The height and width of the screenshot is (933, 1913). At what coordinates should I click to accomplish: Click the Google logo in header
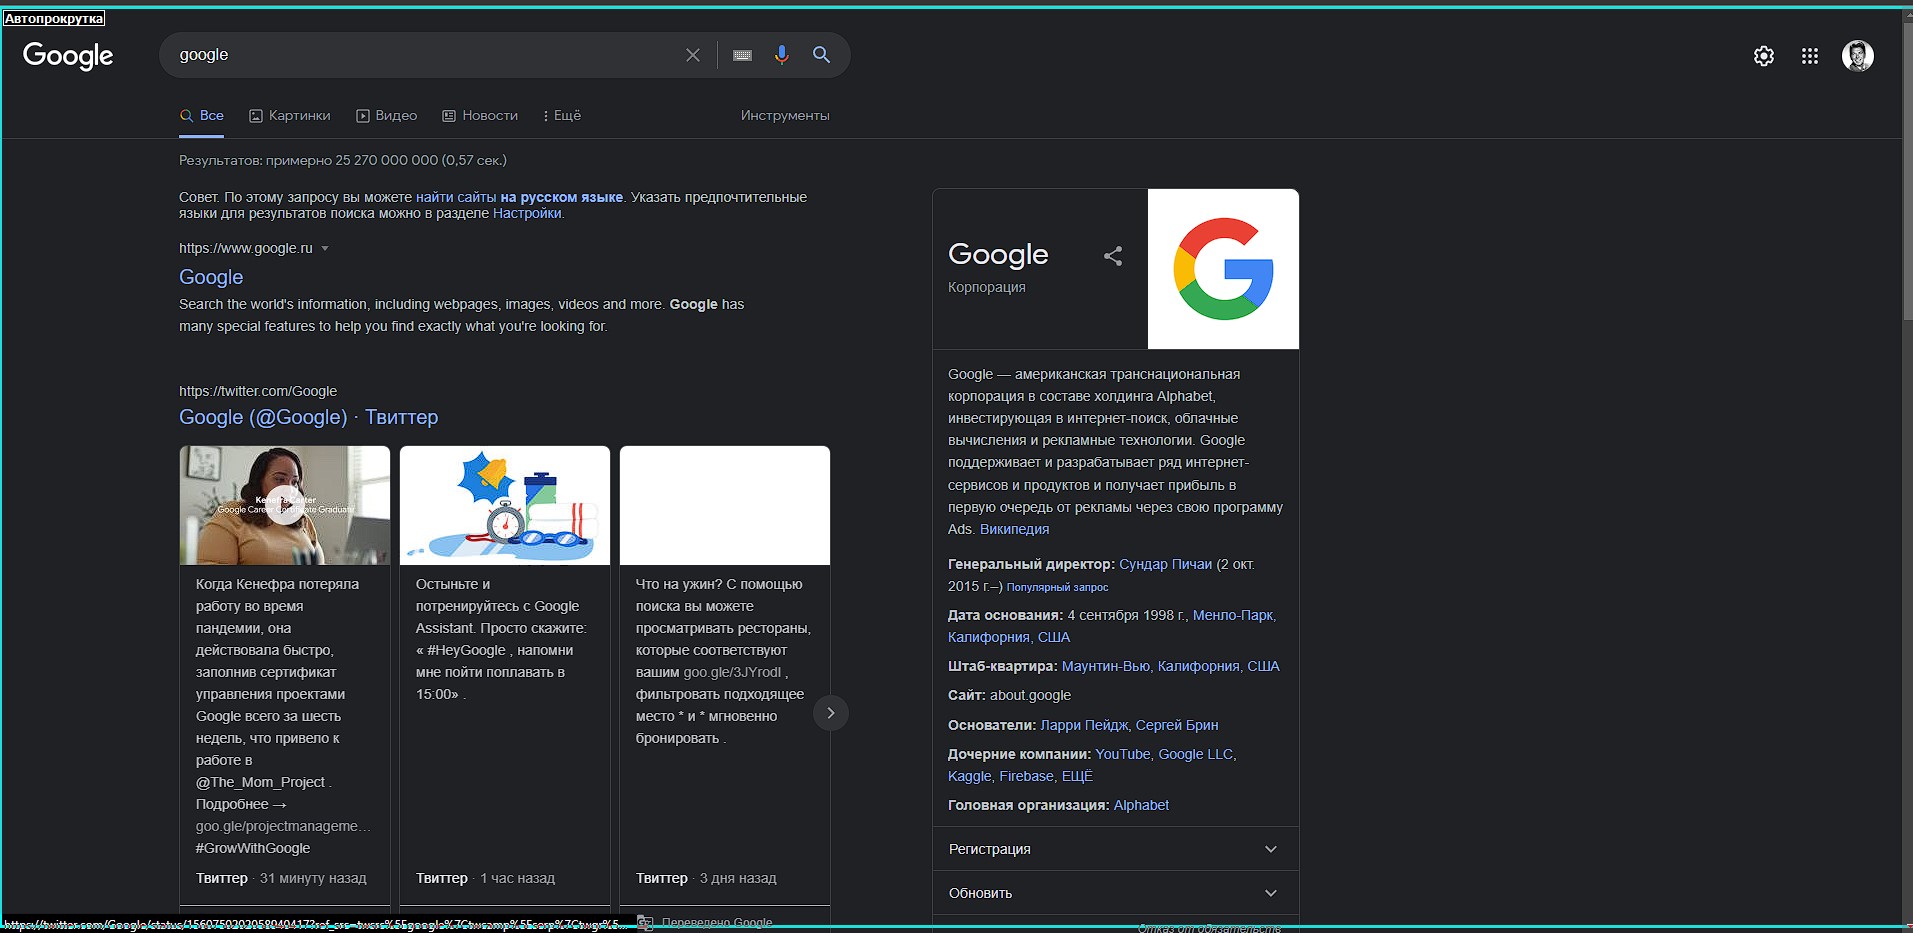68,56
